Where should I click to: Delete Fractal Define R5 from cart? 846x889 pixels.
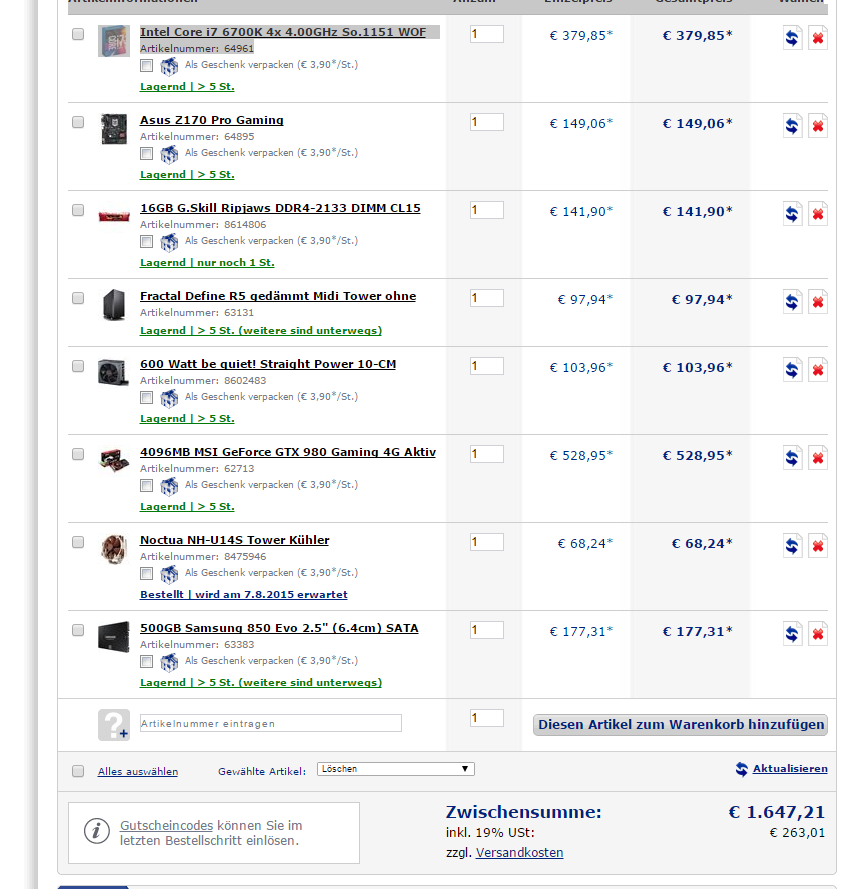point(818,302)
